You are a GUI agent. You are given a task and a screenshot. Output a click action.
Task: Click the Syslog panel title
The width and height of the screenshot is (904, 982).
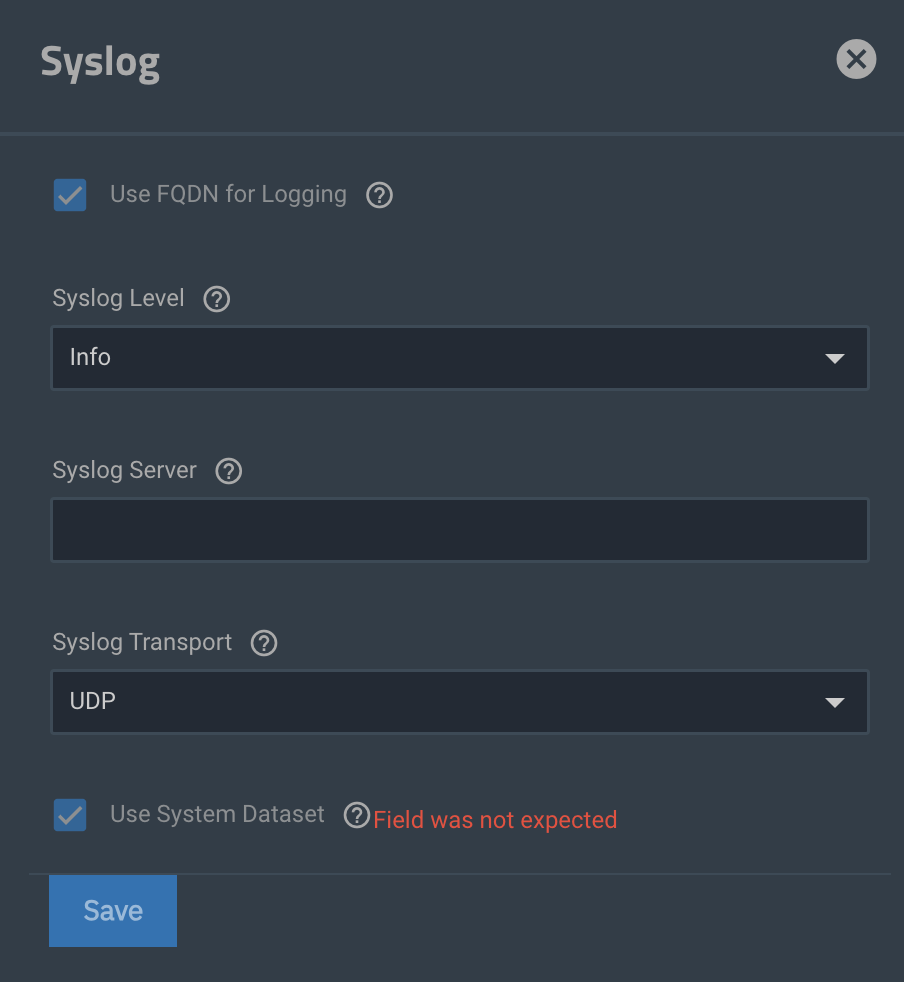pyautogui.click(x=100, y=63)
